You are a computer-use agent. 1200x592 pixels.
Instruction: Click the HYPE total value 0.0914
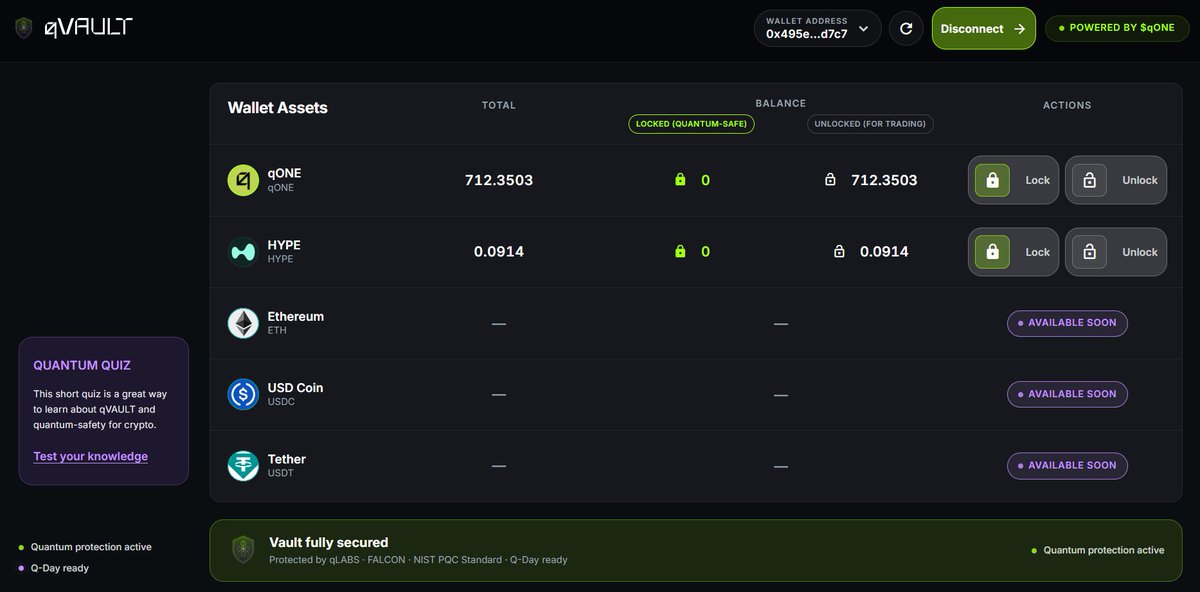point(499,252)
